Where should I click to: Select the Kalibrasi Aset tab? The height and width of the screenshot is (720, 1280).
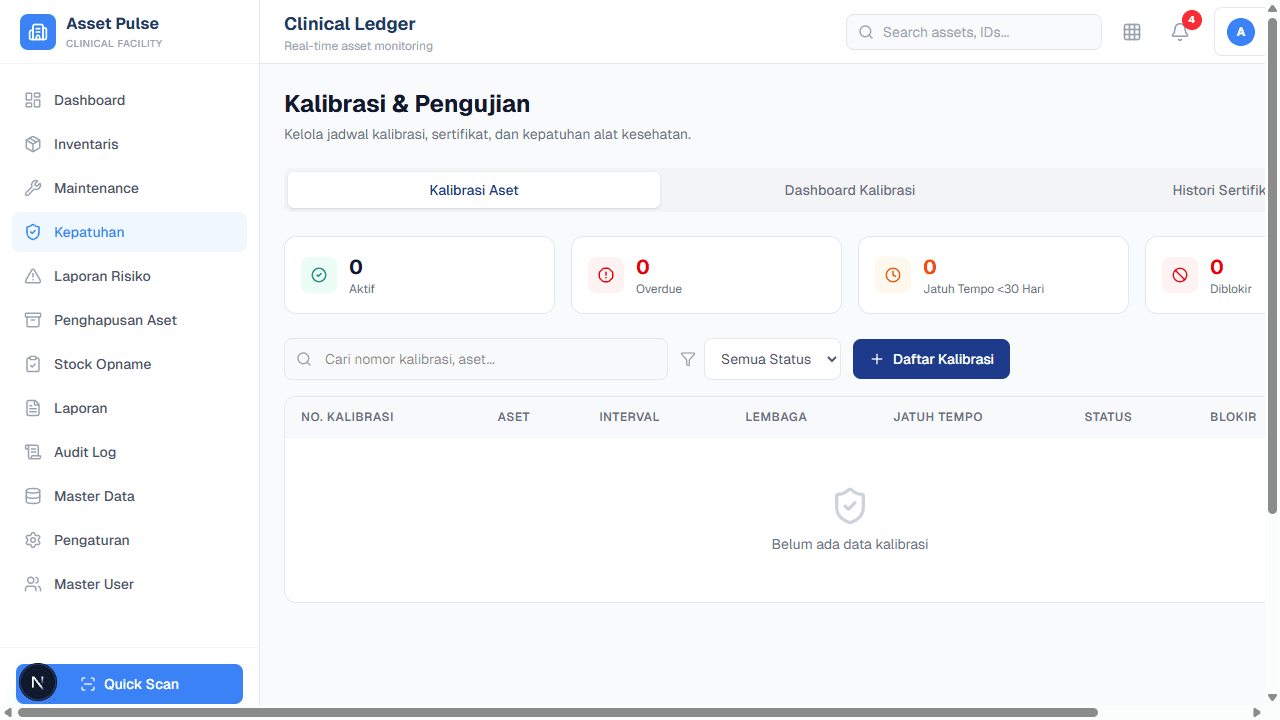(473, 190)
